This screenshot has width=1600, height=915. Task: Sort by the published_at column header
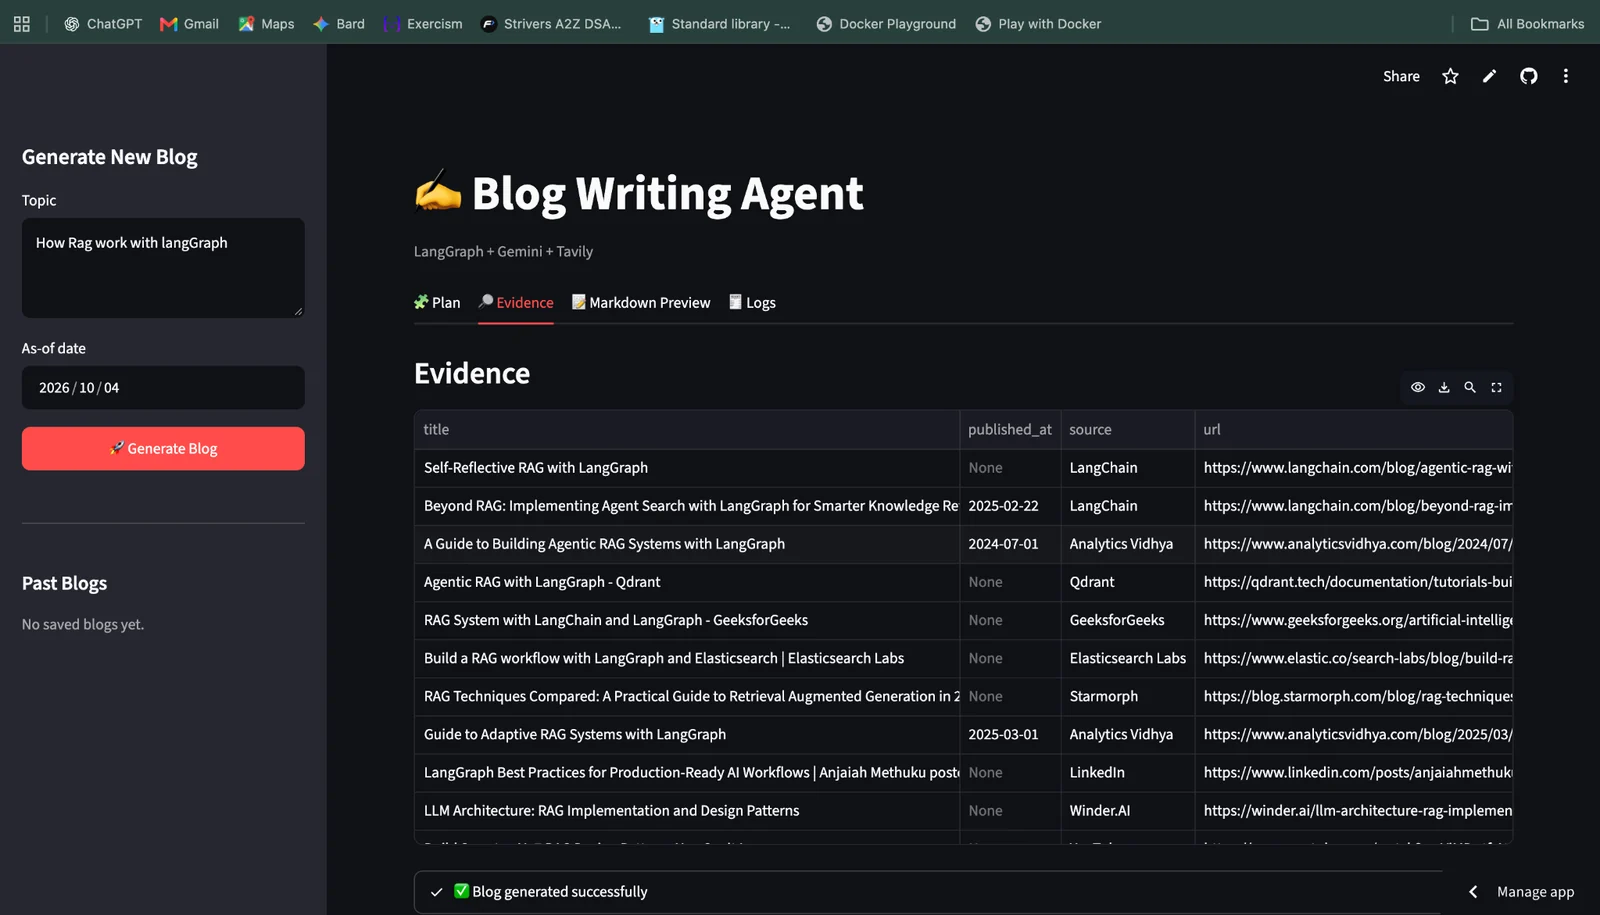point(1010,429)
